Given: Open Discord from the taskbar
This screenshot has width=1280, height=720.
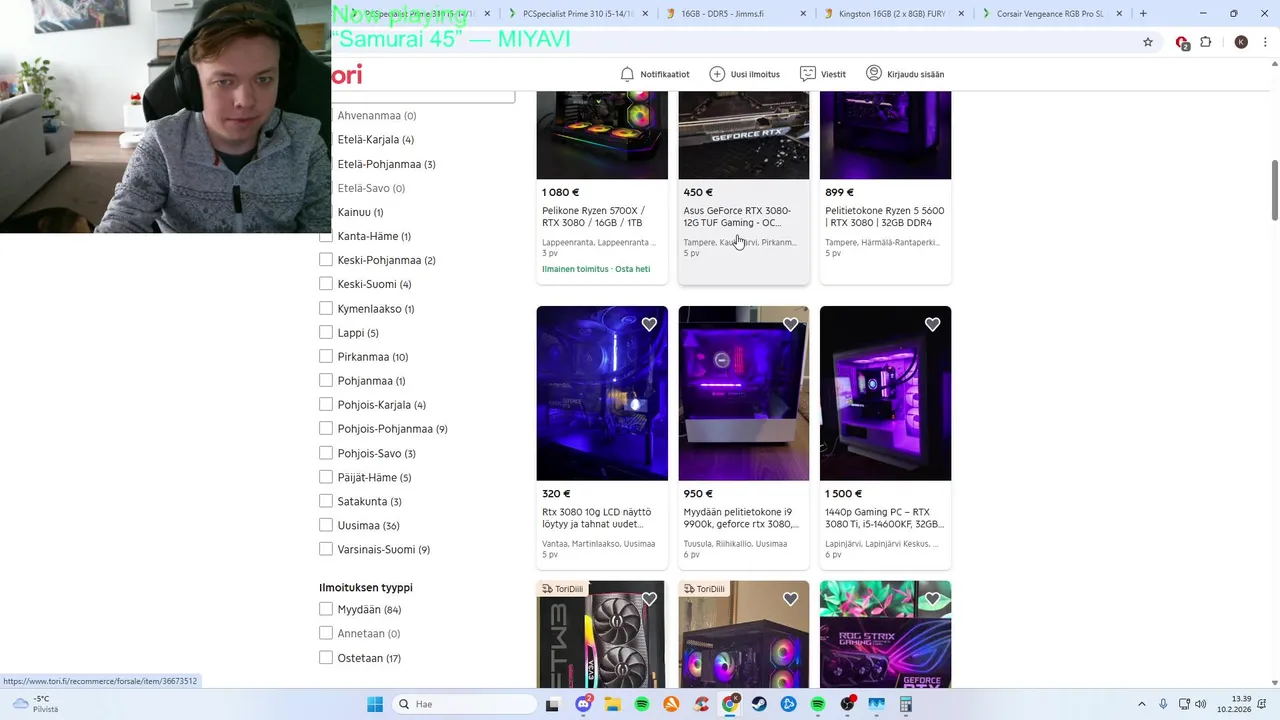Looking at the screenshot, I should point(584,704).
